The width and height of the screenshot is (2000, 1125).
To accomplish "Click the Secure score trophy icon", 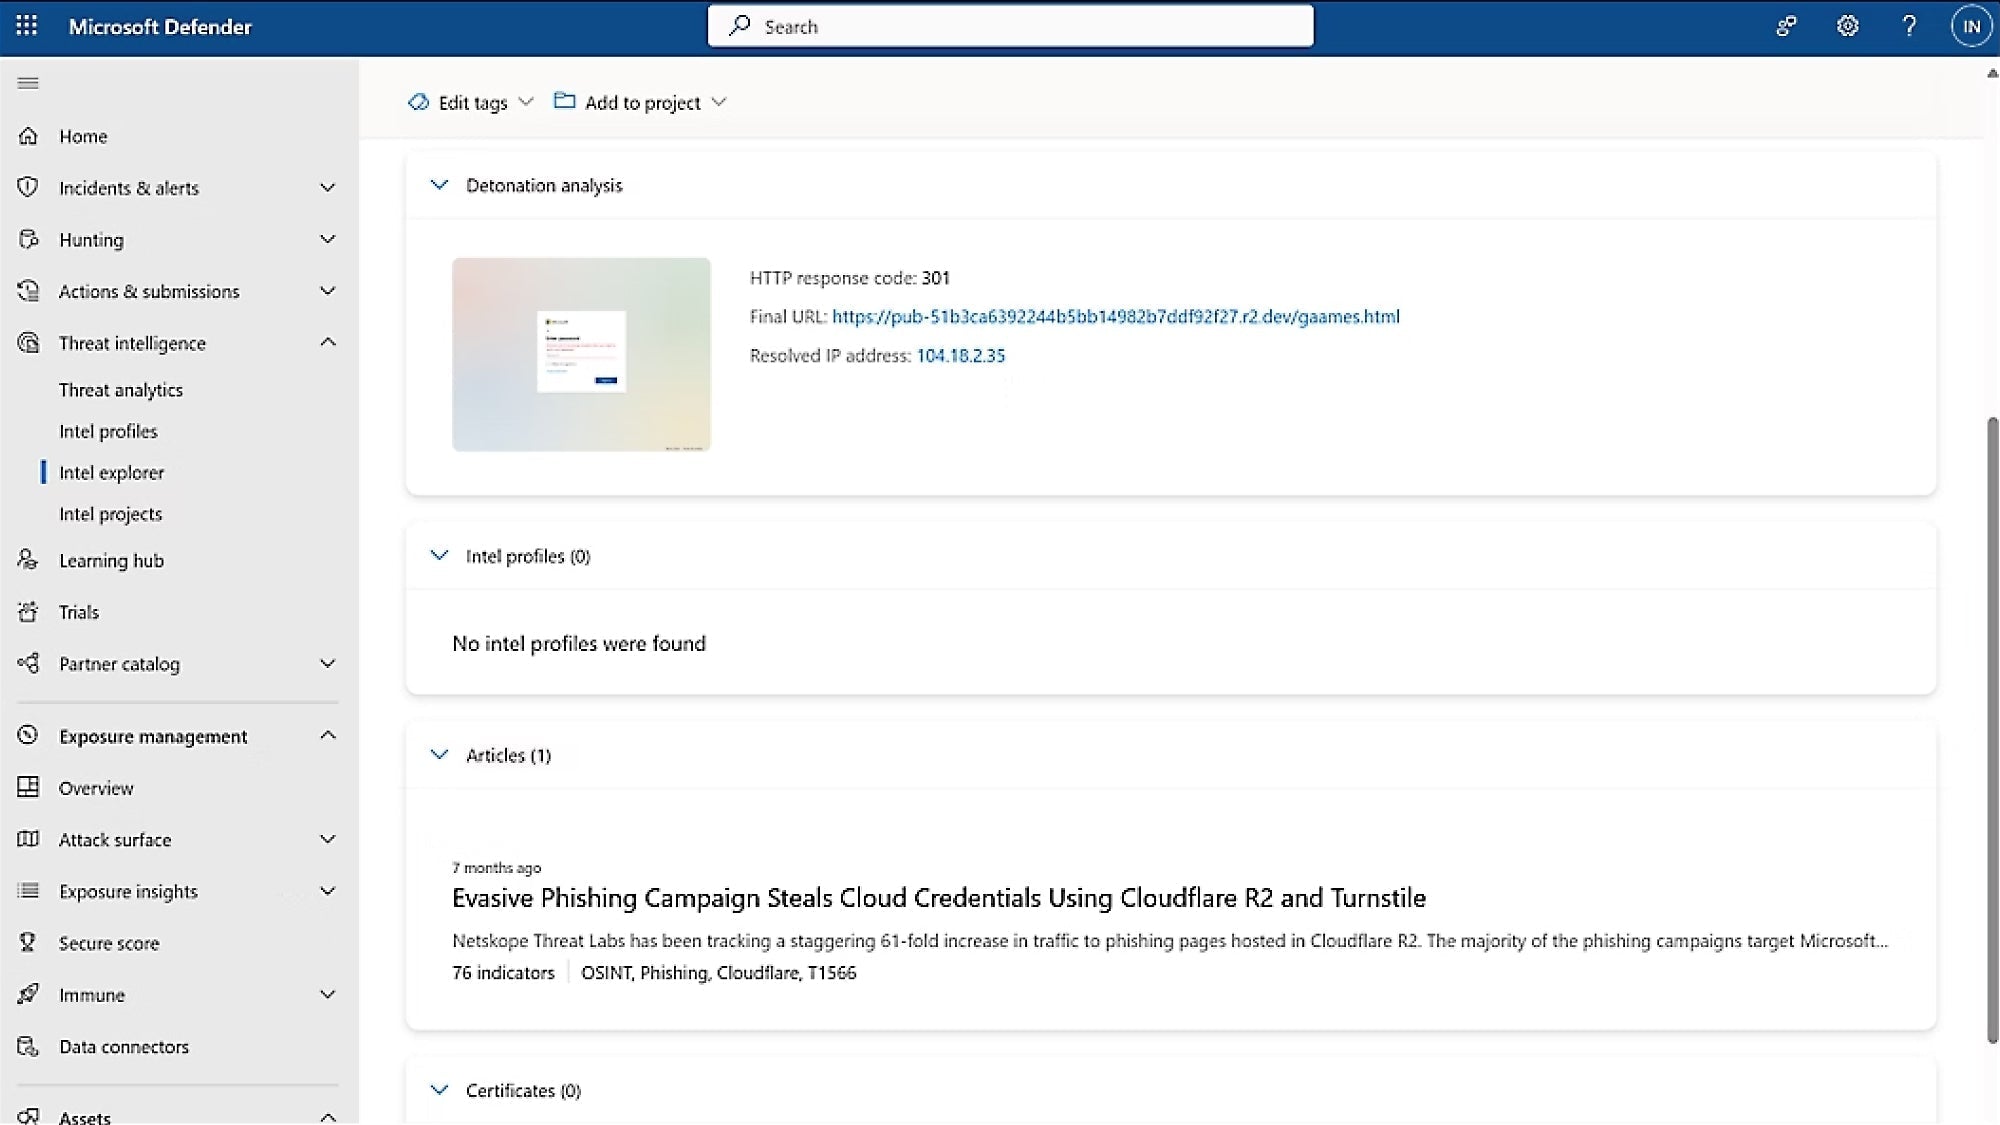I will point(28,942).
